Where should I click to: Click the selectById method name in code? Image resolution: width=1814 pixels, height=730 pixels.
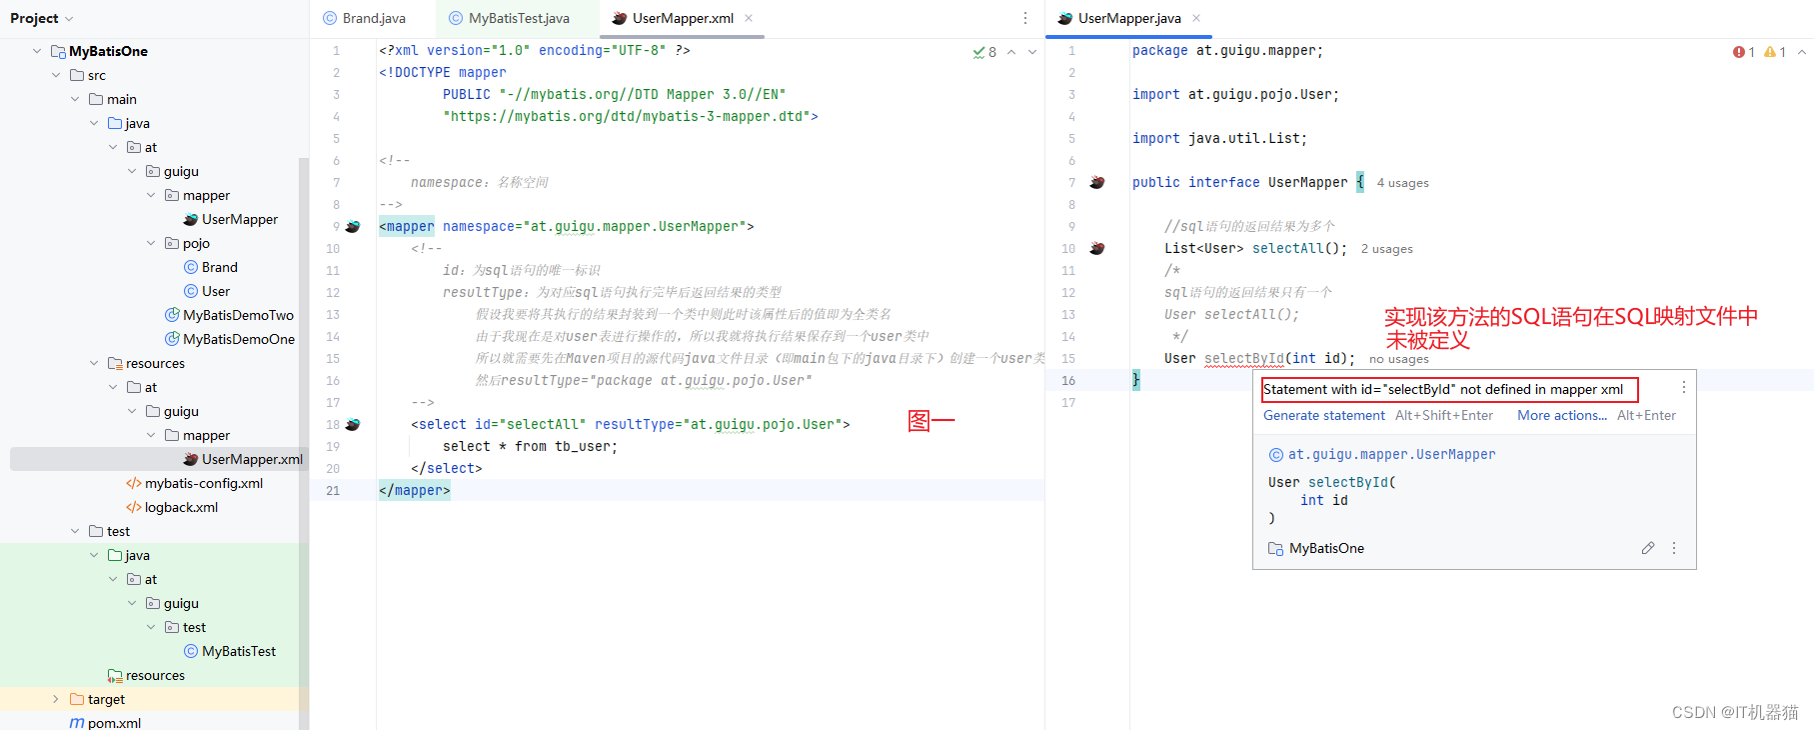pyautogui.click(x=1244, y=358)
